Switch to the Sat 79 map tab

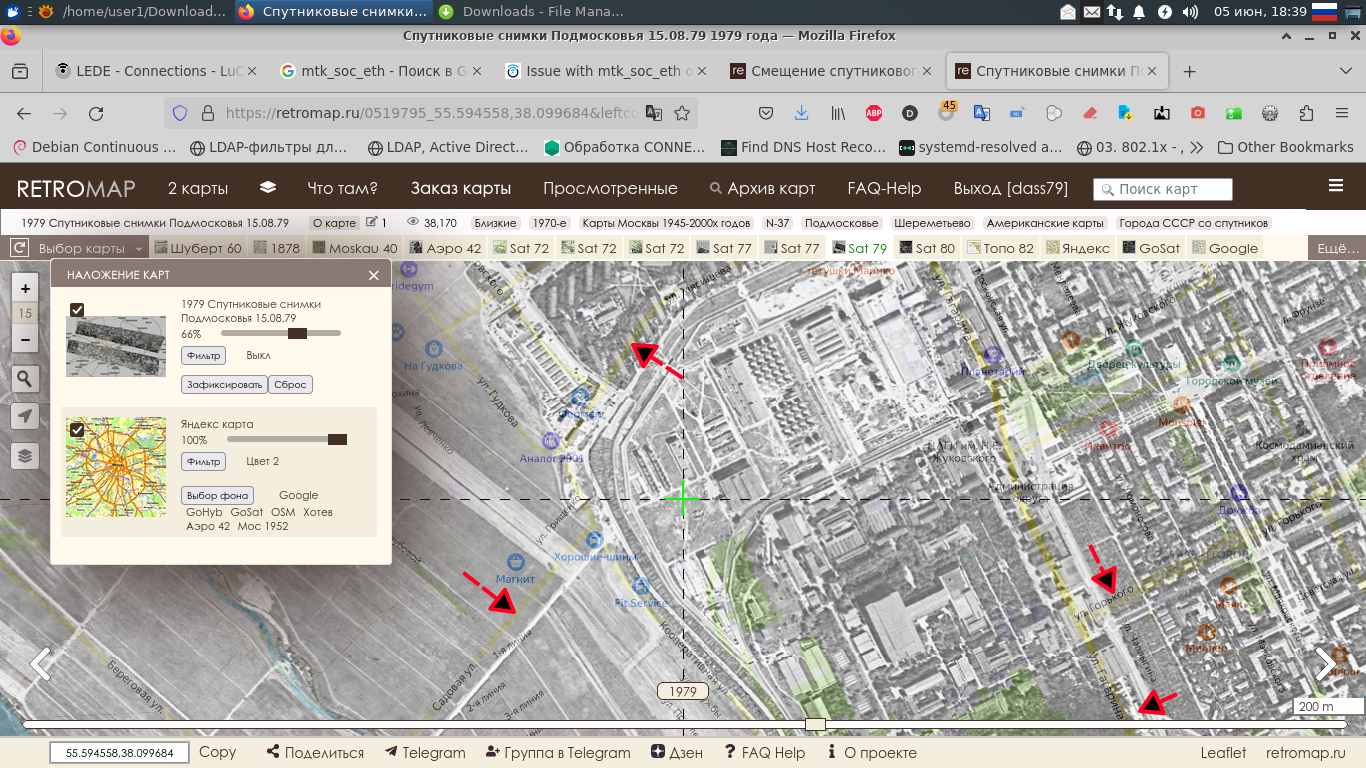pos(863,247)
